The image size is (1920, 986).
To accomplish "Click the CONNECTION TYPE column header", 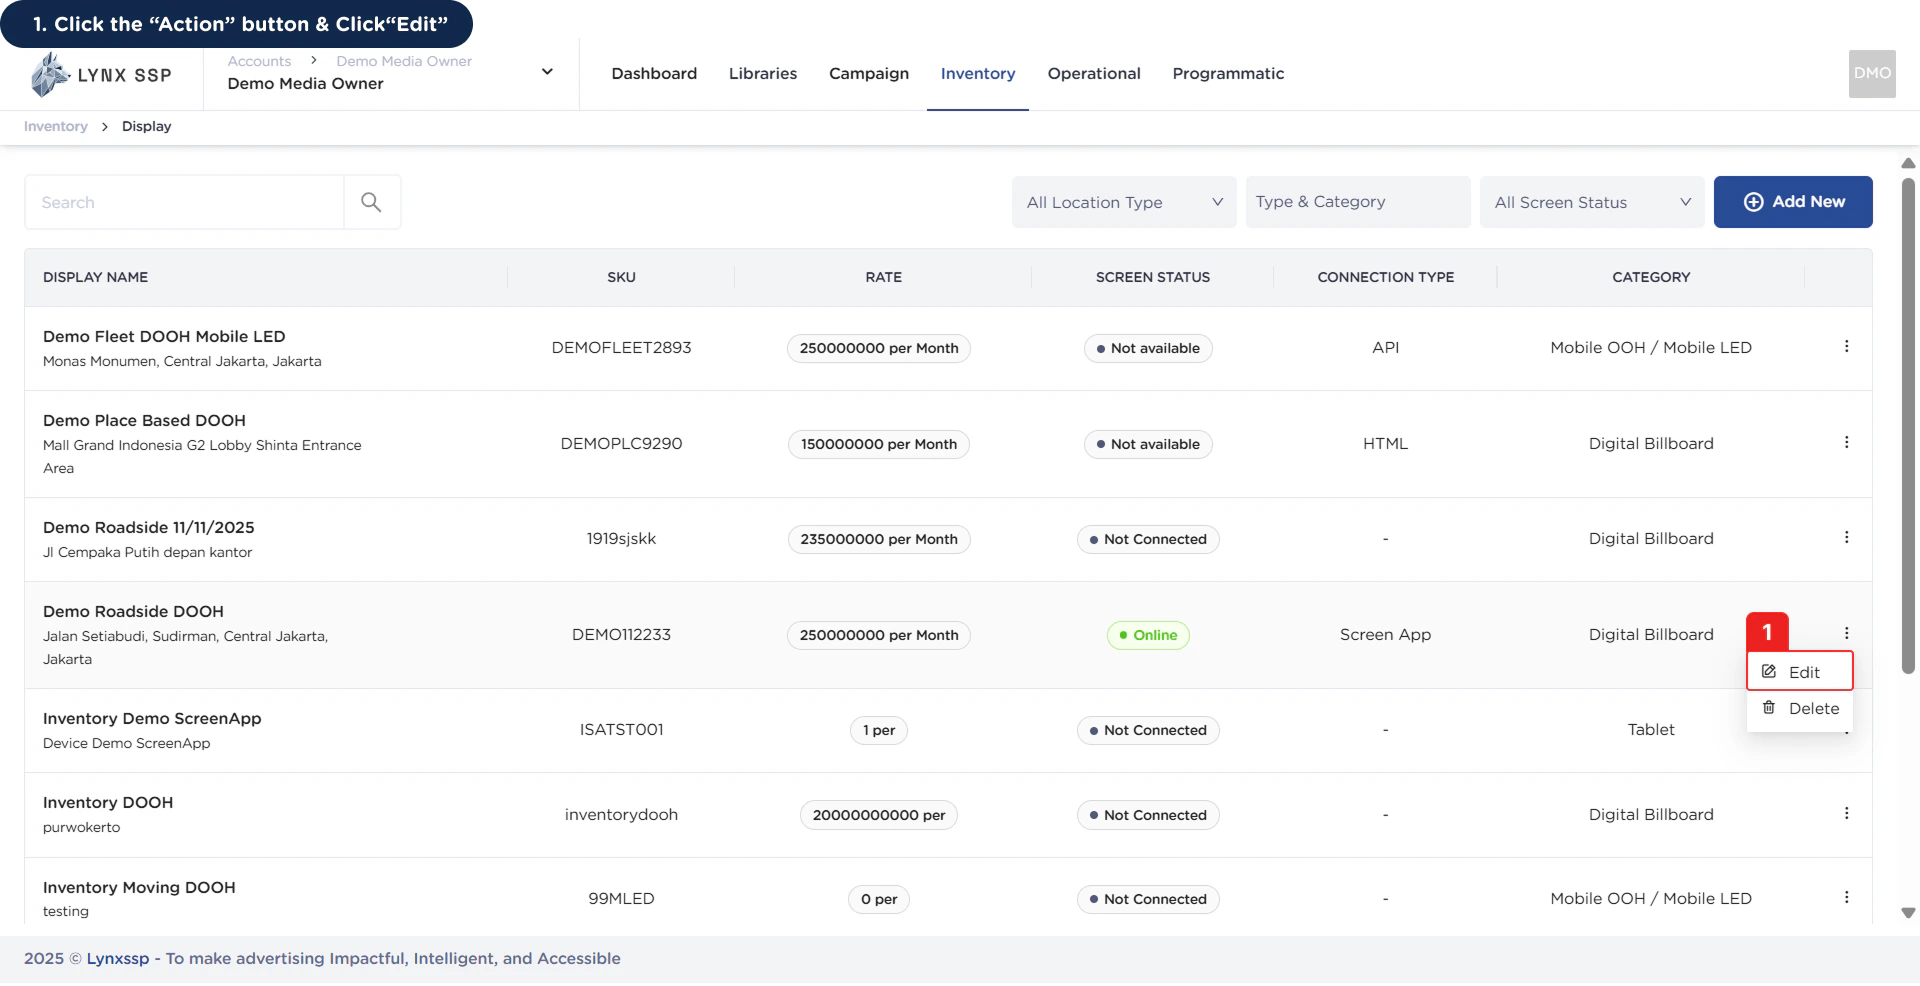I will 1385,278.
